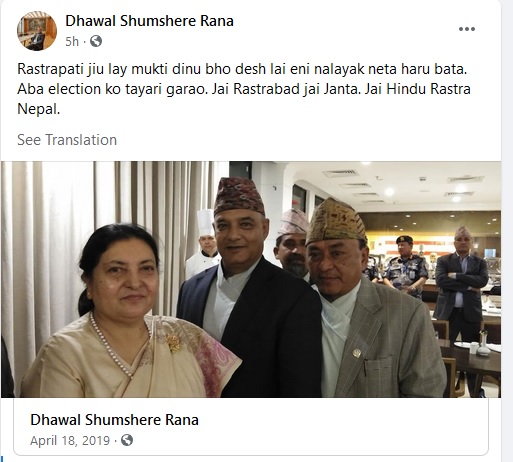This screenshot has width=513, height=462.
Task: Click See Translation under the post text
Action: [x=67, y=140]
